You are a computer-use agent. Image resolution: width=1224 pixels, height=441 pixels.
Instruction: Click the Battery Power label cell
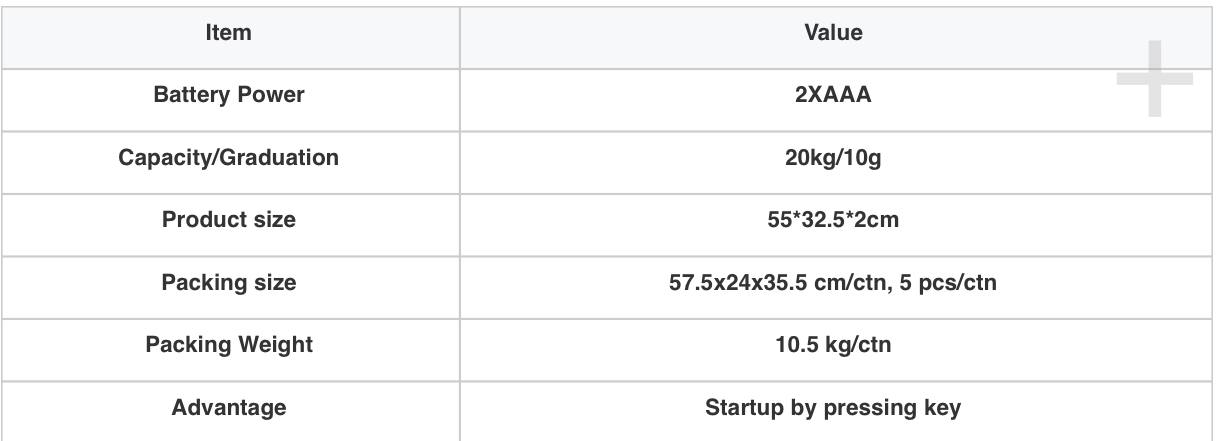click(x=228, y=97)
